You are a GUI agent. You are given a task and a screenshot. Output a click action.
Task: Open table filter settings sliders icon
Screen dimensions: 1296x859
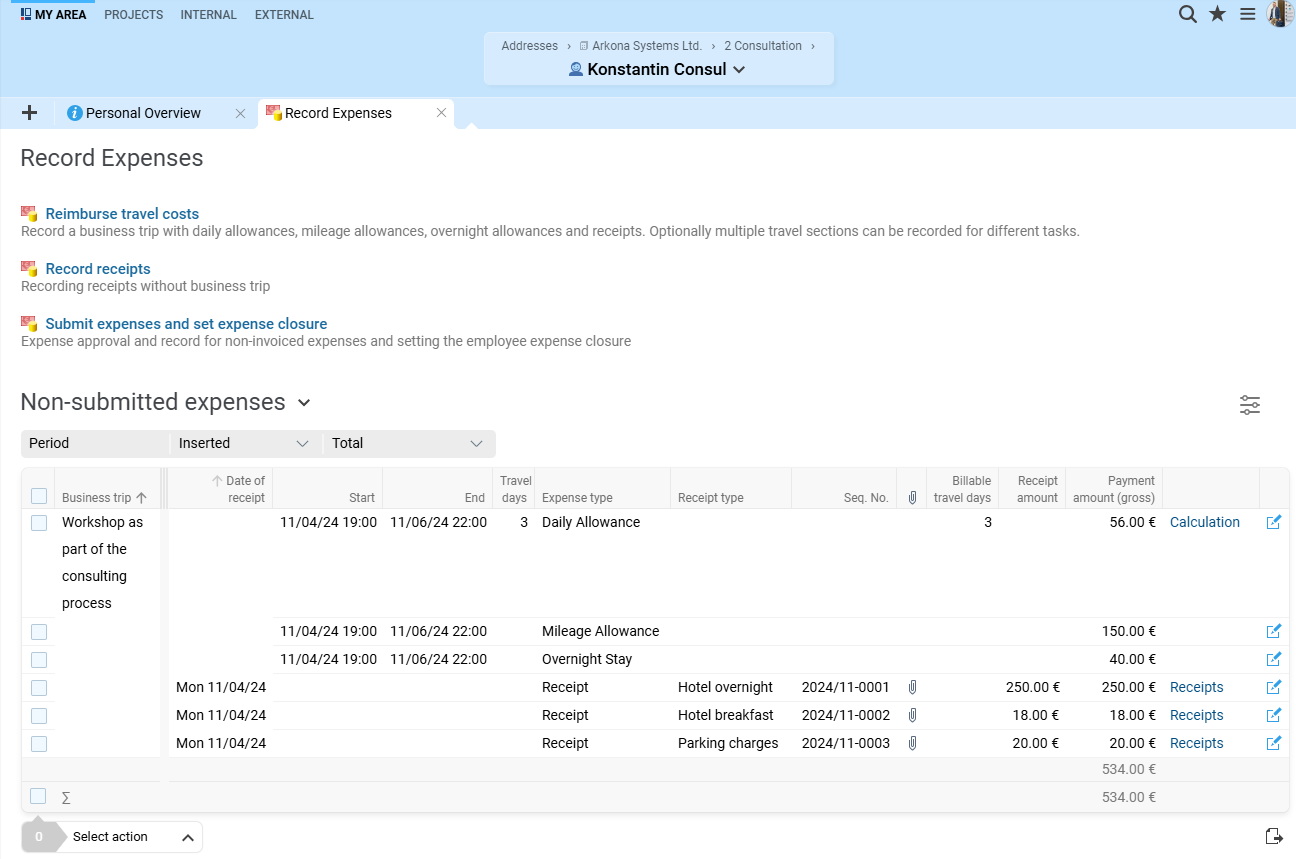(x=1250, y=404)
